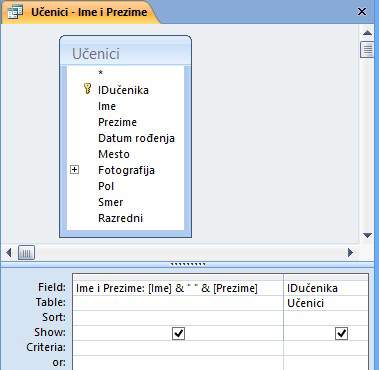The image size is (379, 370).
Task: Click the Ime i Prezime expression field cell
Action: tap(178, 288)
